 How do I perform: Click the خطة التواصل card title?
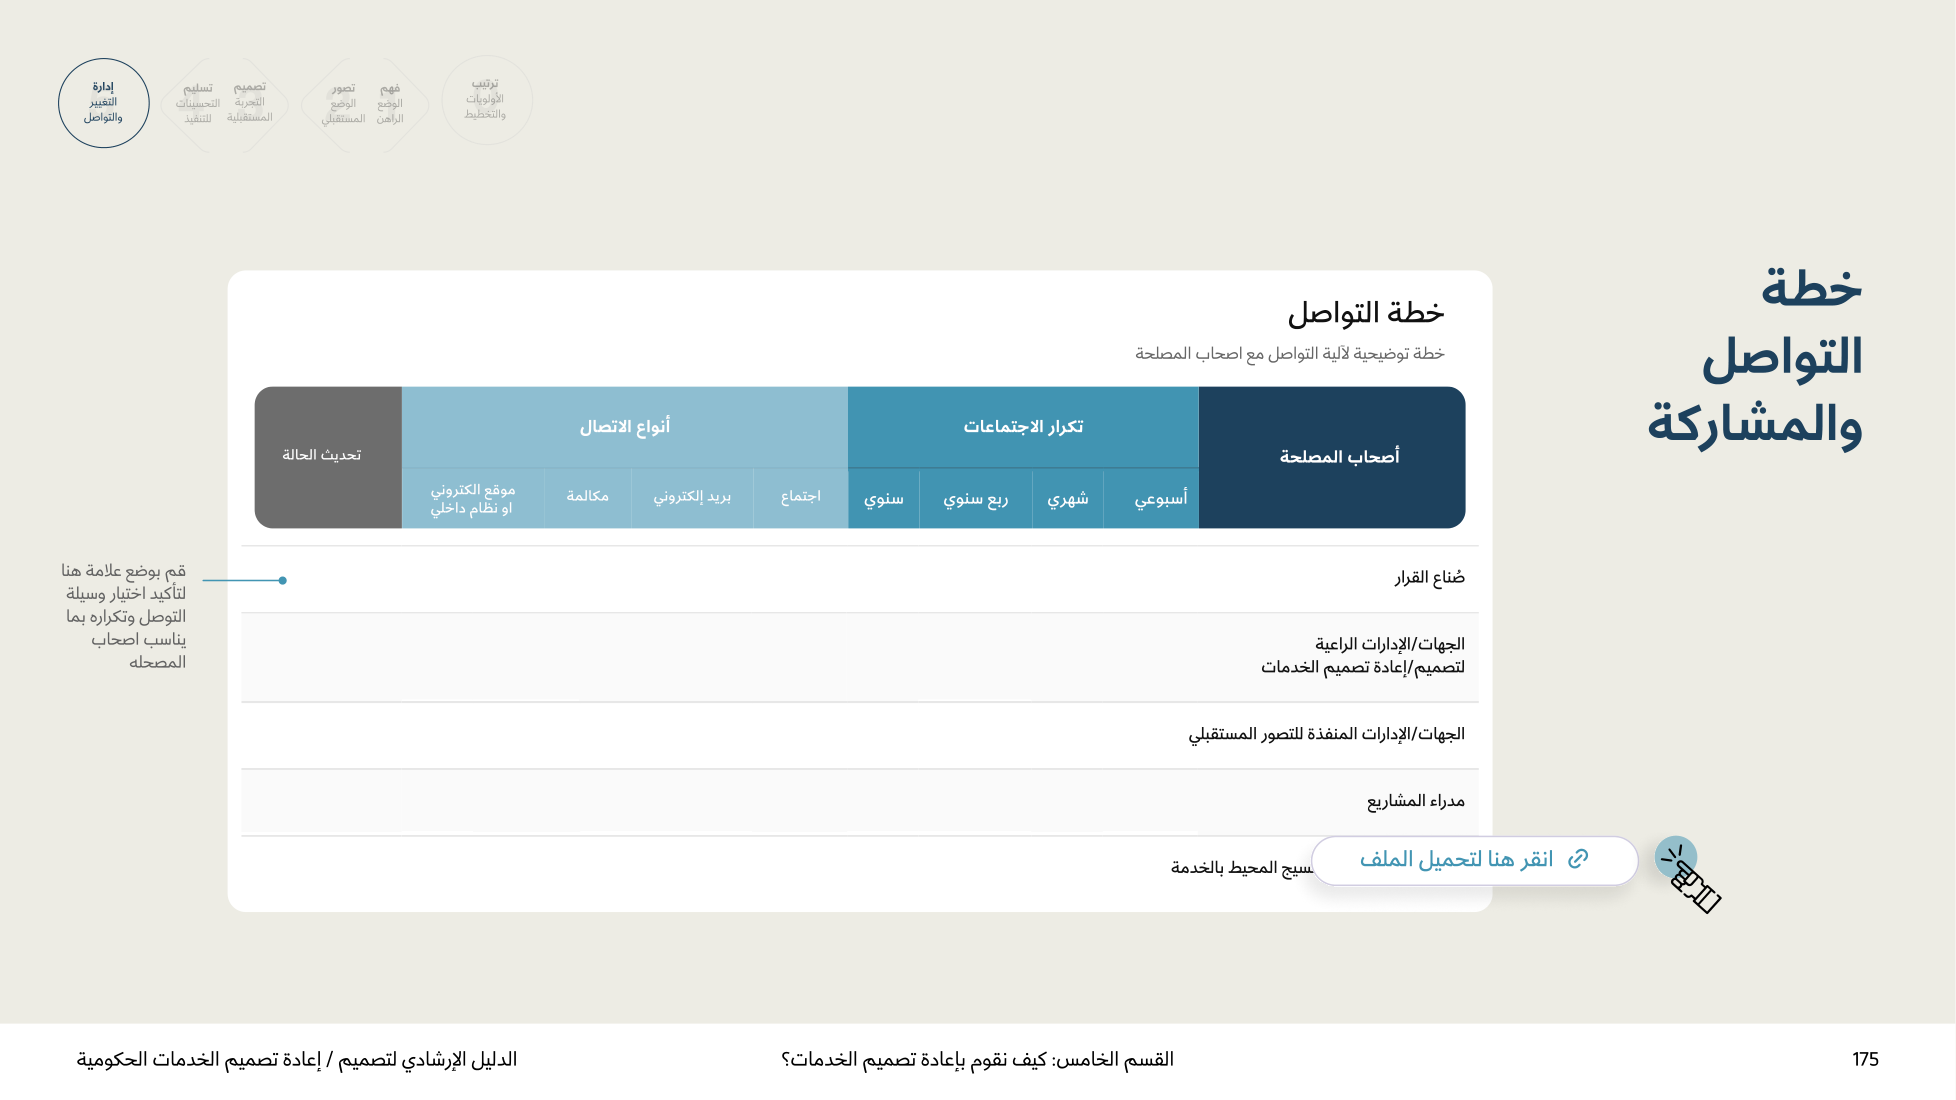coord(1365,313)
